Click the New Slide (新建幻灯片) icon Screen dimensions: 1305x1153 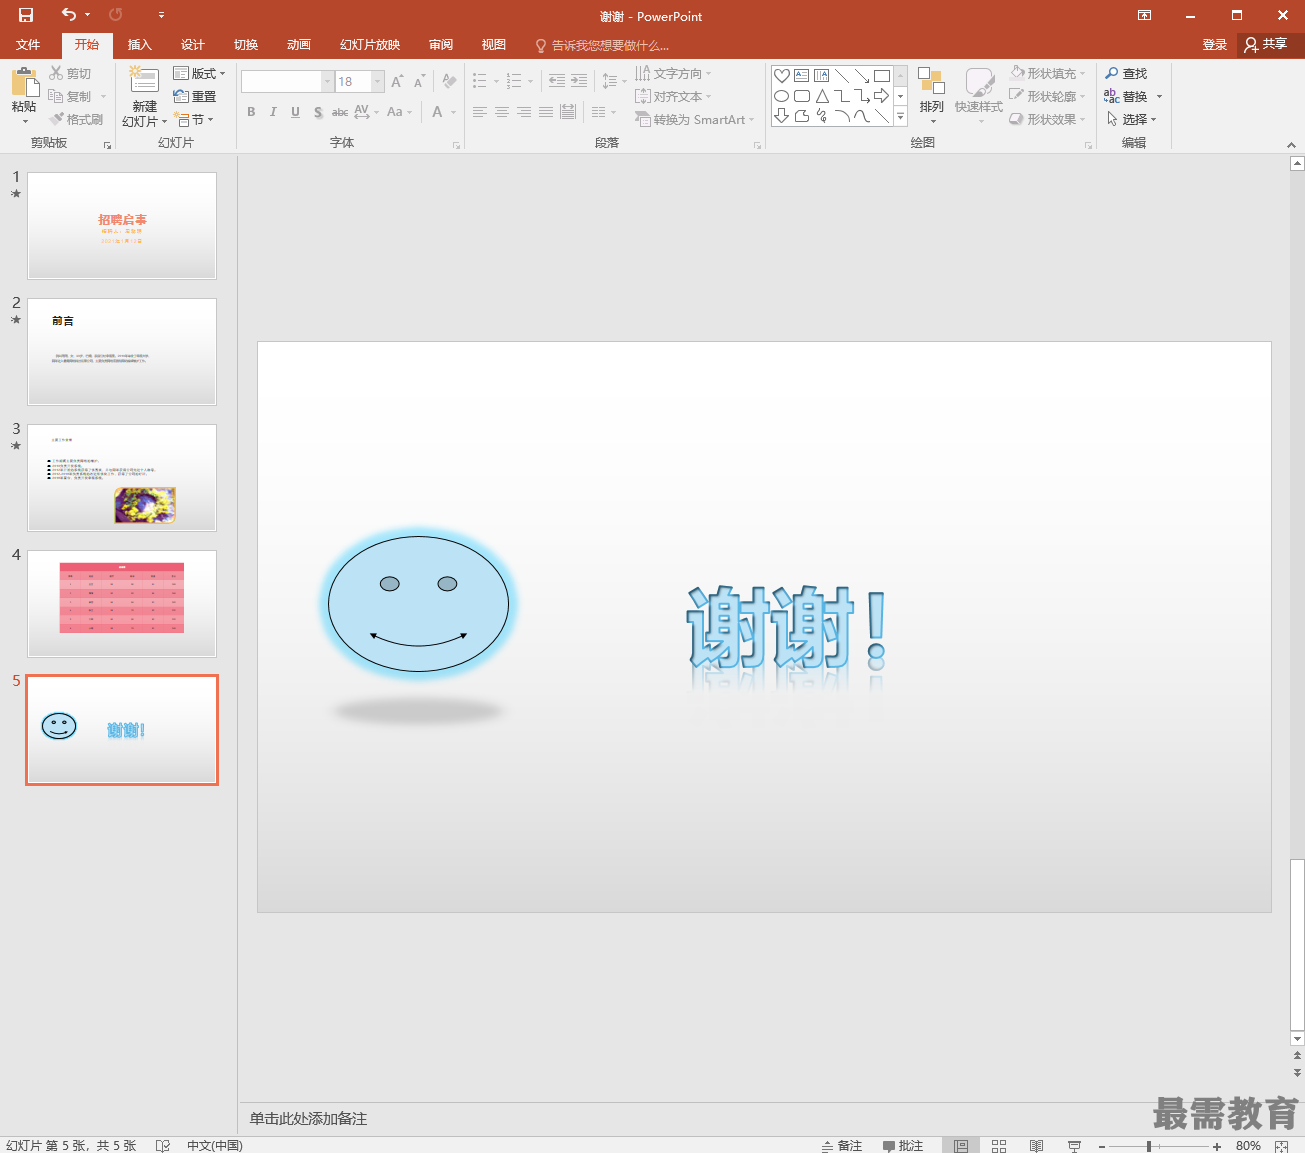pyautogui.click(x=144, y=81)
